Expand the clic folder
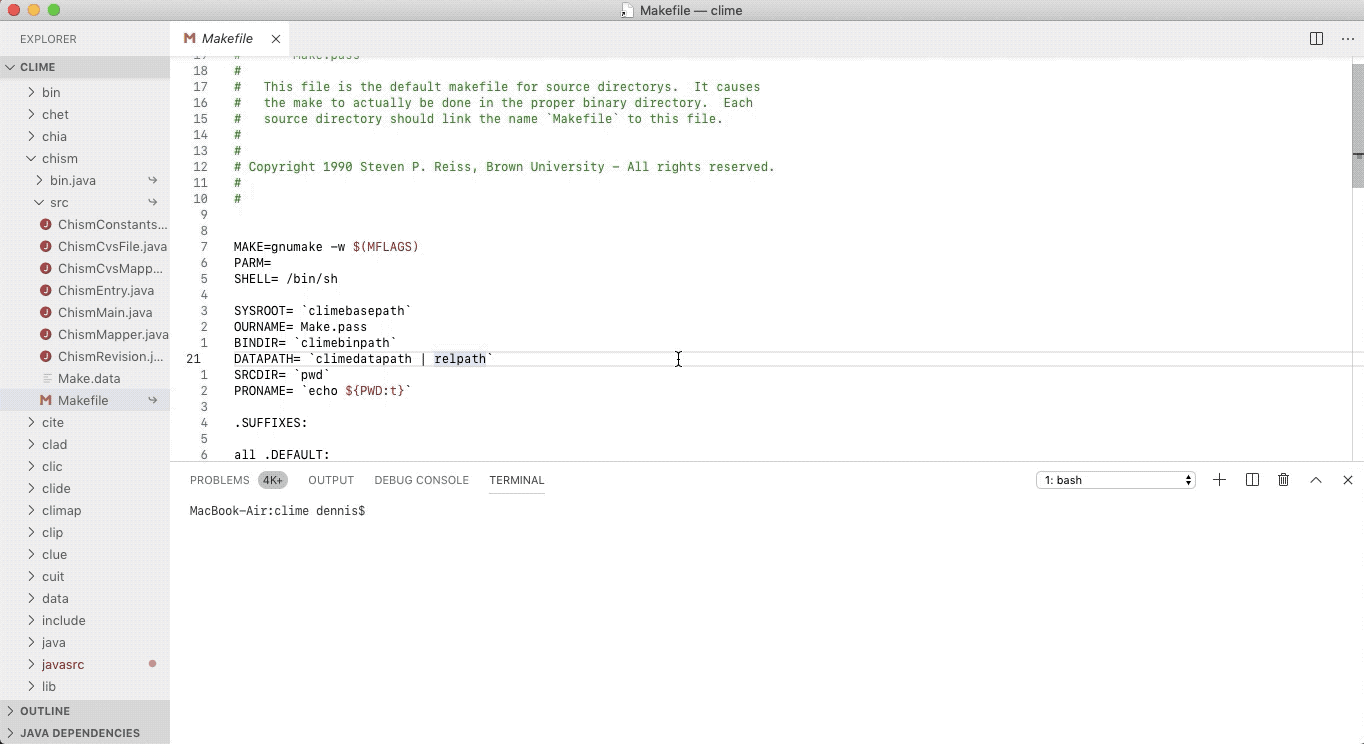The image size is (1364, 744). click(32, 466)
